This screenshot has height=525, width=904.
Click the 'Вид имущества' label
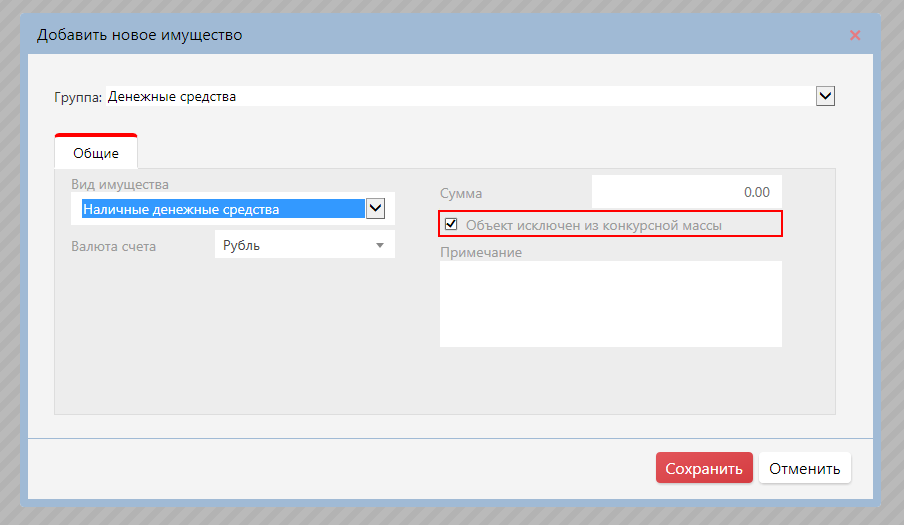coord(120,184)
